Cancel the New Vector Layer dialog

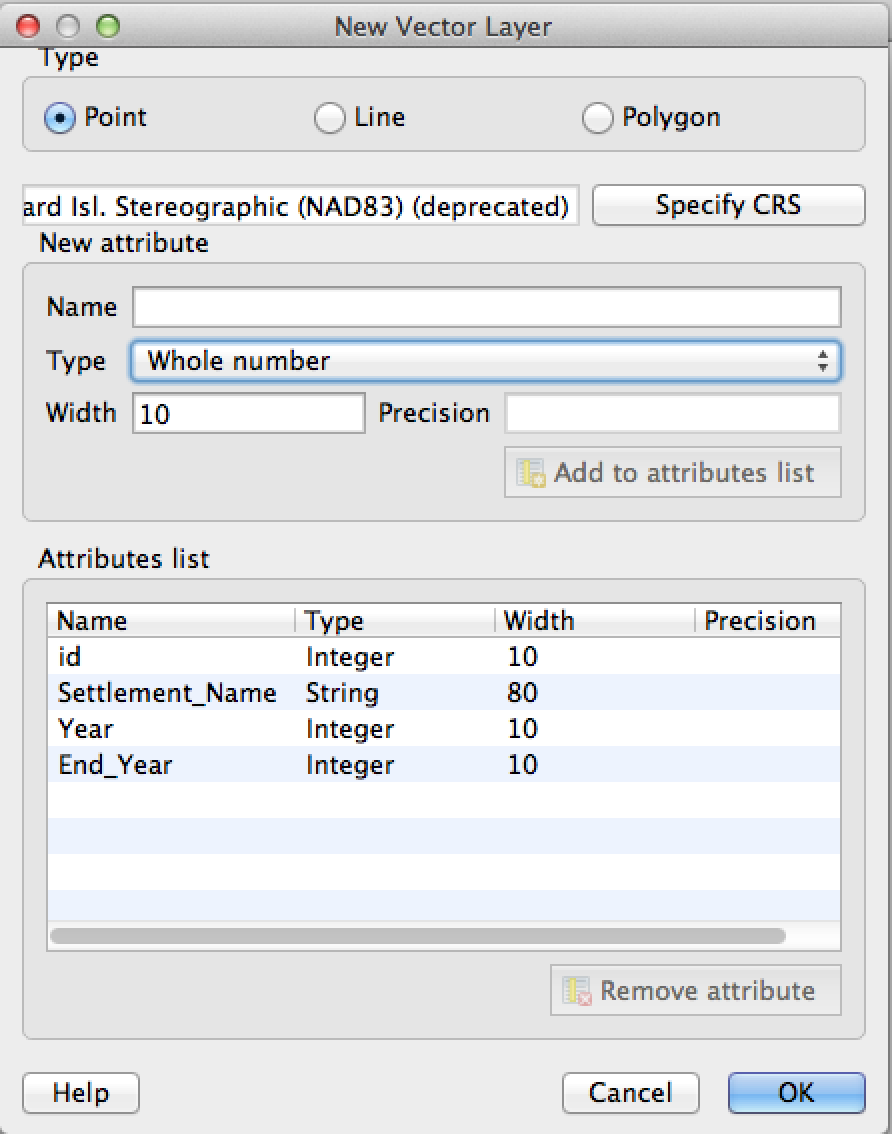tap(630, 1093)
